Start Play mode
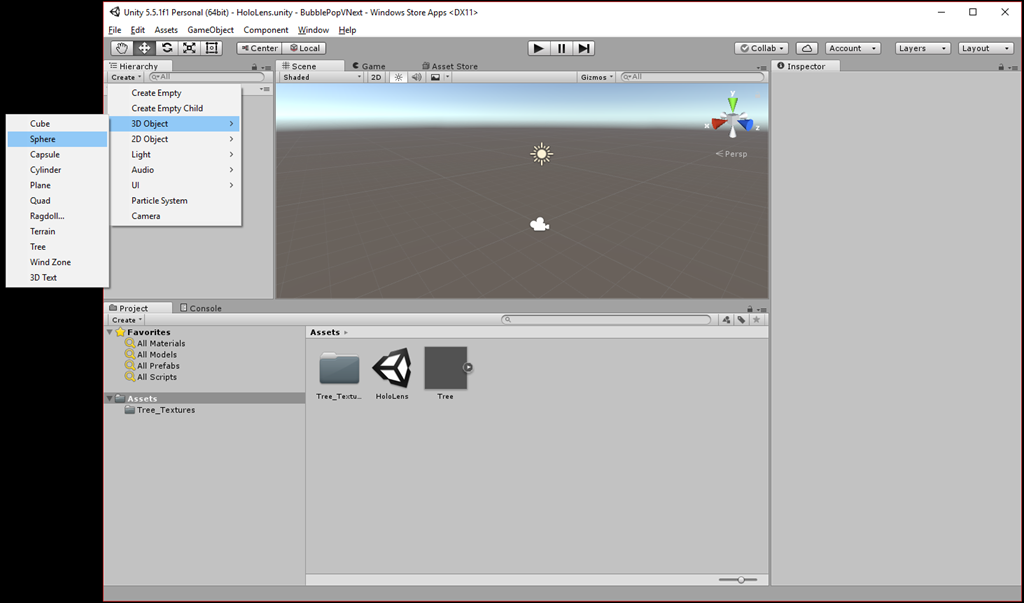 click(x=538, y=48)
